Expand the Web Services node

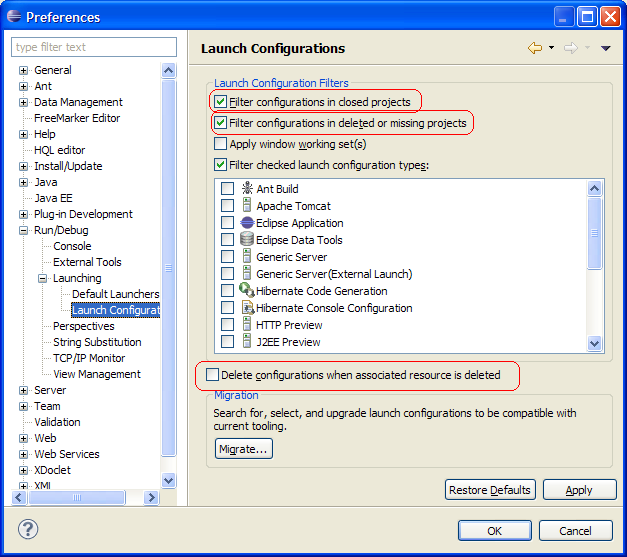23,454
